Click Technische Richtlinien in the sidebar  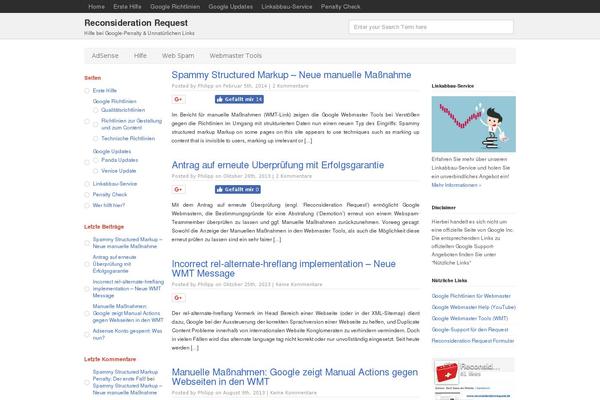click(x=128, y=139)
